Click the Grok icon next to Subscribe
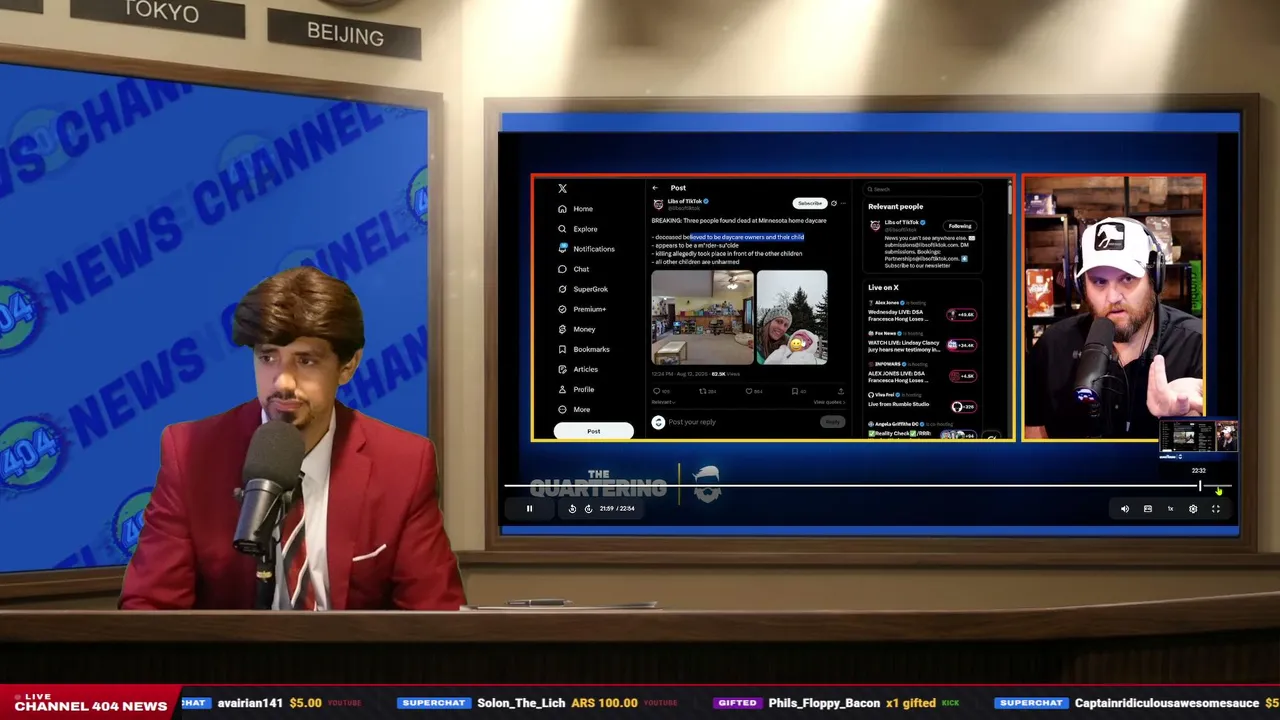 tap(834, 203)
